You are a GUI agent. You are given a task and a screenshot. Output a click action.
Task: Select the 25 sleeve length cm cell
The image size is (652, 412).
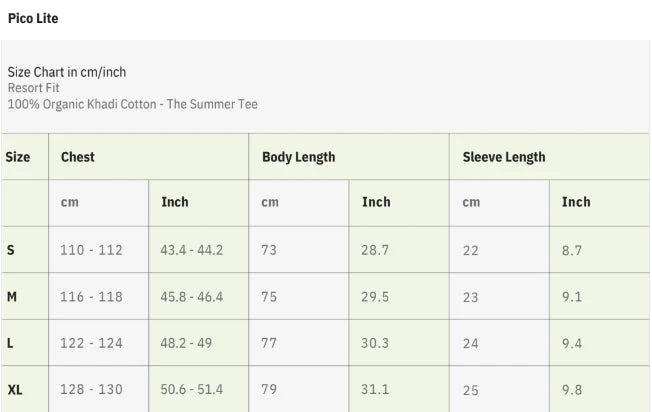pos(471,390)
